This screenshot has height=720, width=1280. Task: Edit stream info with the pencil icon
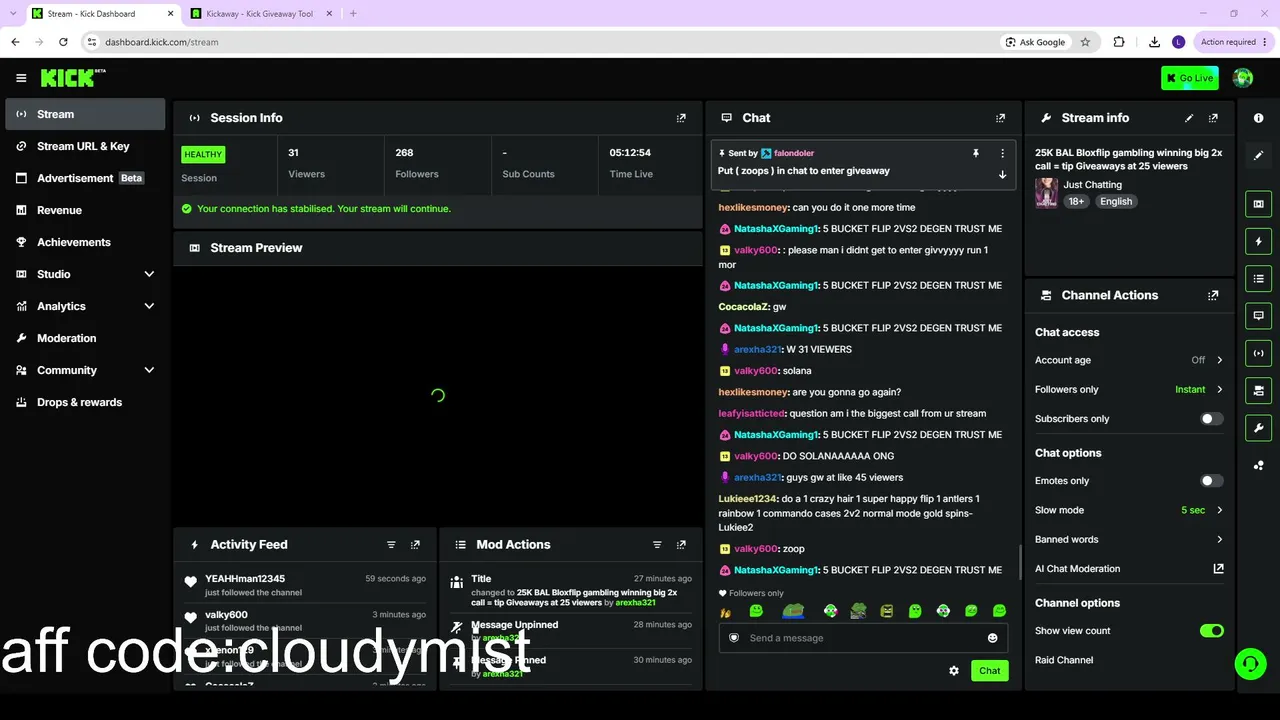pyautogui.click(x=1189, y=118)
